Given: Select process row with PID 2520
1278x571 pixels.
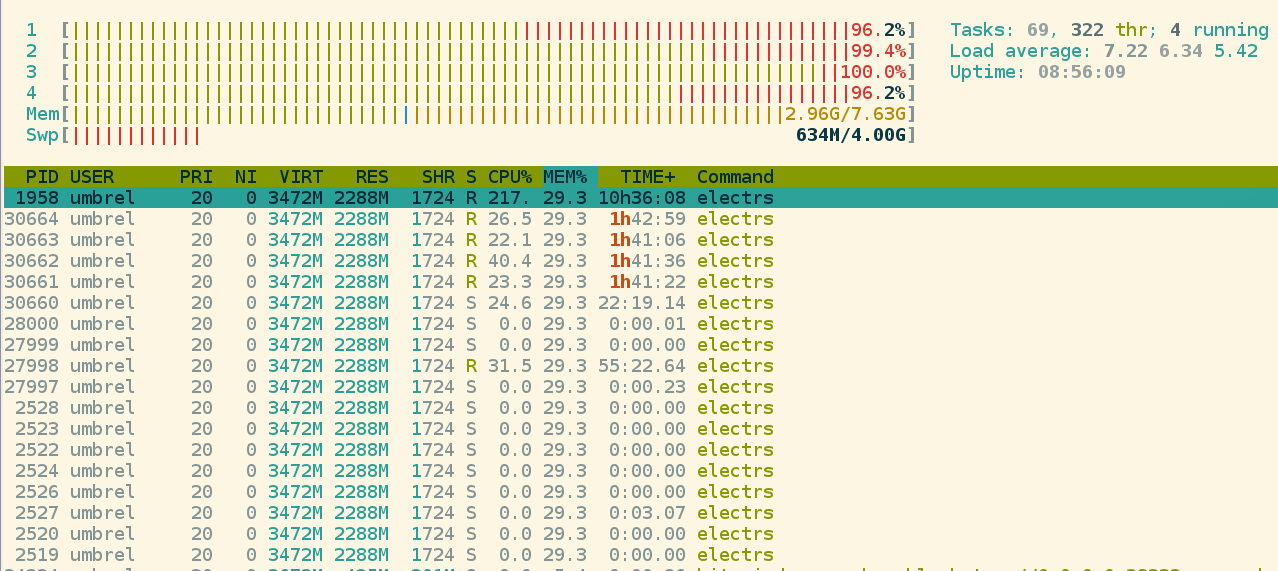Looking at the screenshot, I should [640, 534].
